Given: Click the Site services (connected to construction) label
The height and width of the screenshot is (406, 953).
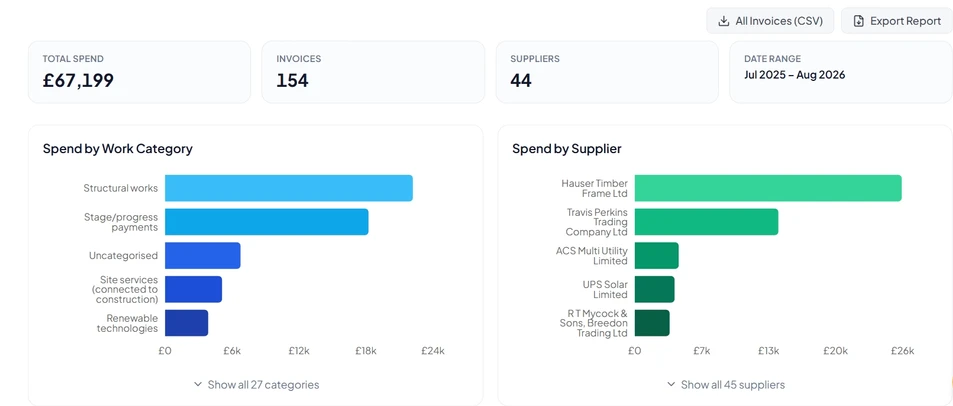Looking at the screenshot, I should click(x=125, y=289).
